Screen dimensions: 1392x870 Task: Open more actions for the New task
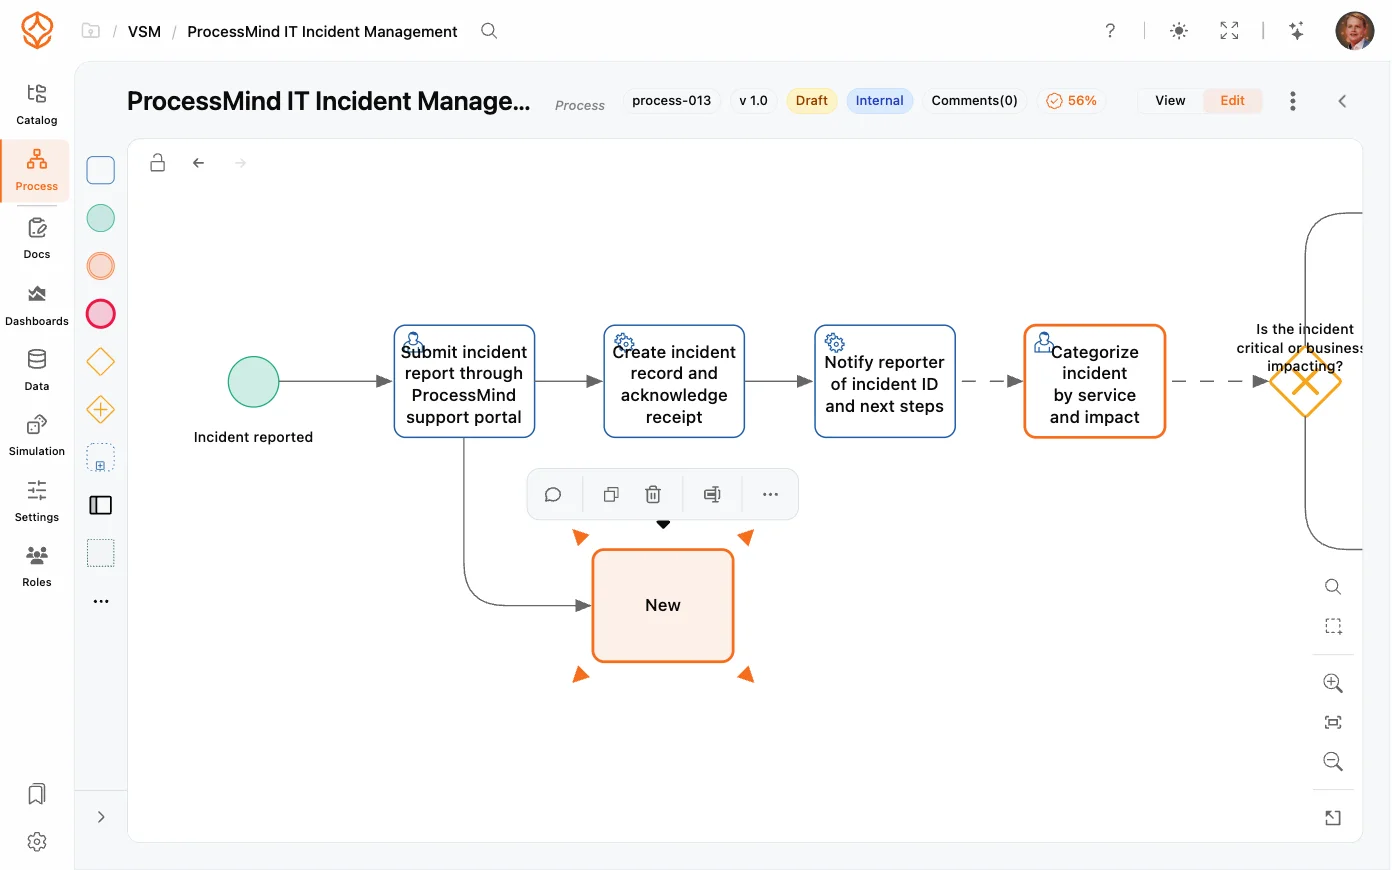770,494
